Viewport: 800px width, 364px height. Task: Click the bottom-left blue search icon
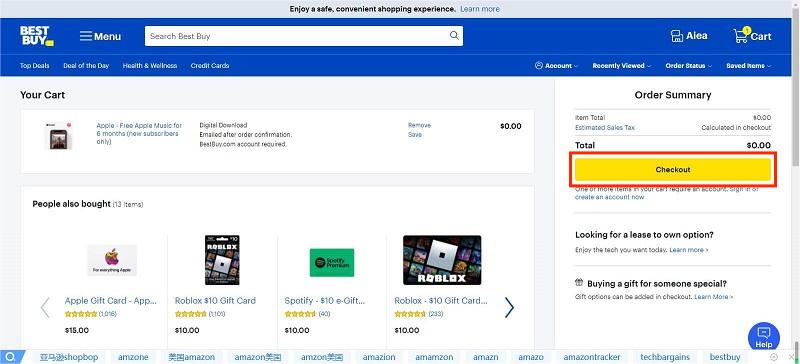pos(10,357)
